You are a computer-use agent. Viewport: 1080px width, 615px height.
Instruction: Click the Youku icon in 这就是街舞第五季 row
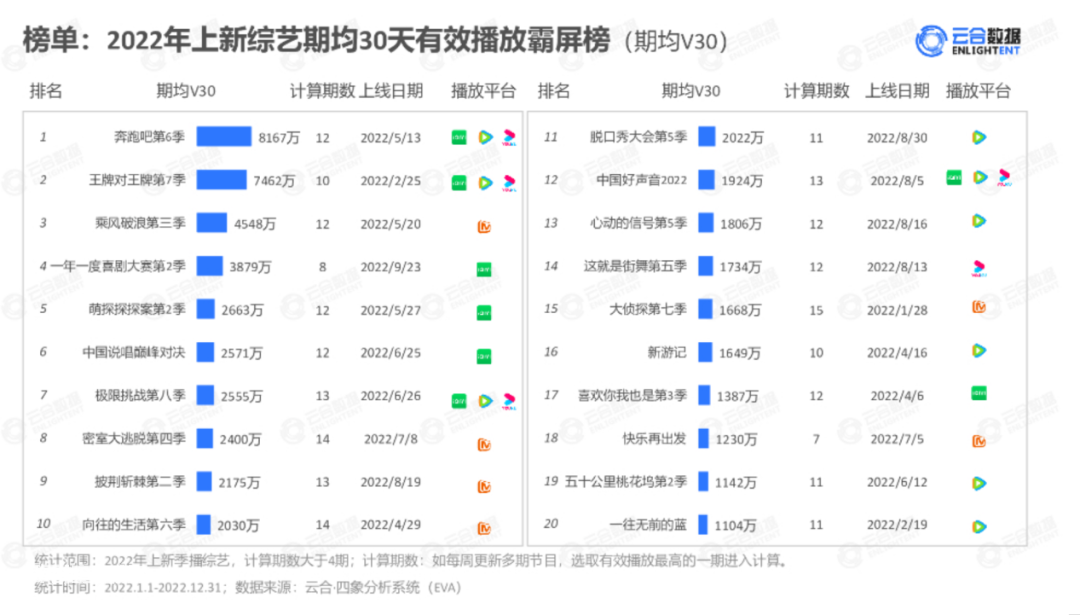click(x=979, y=268)
